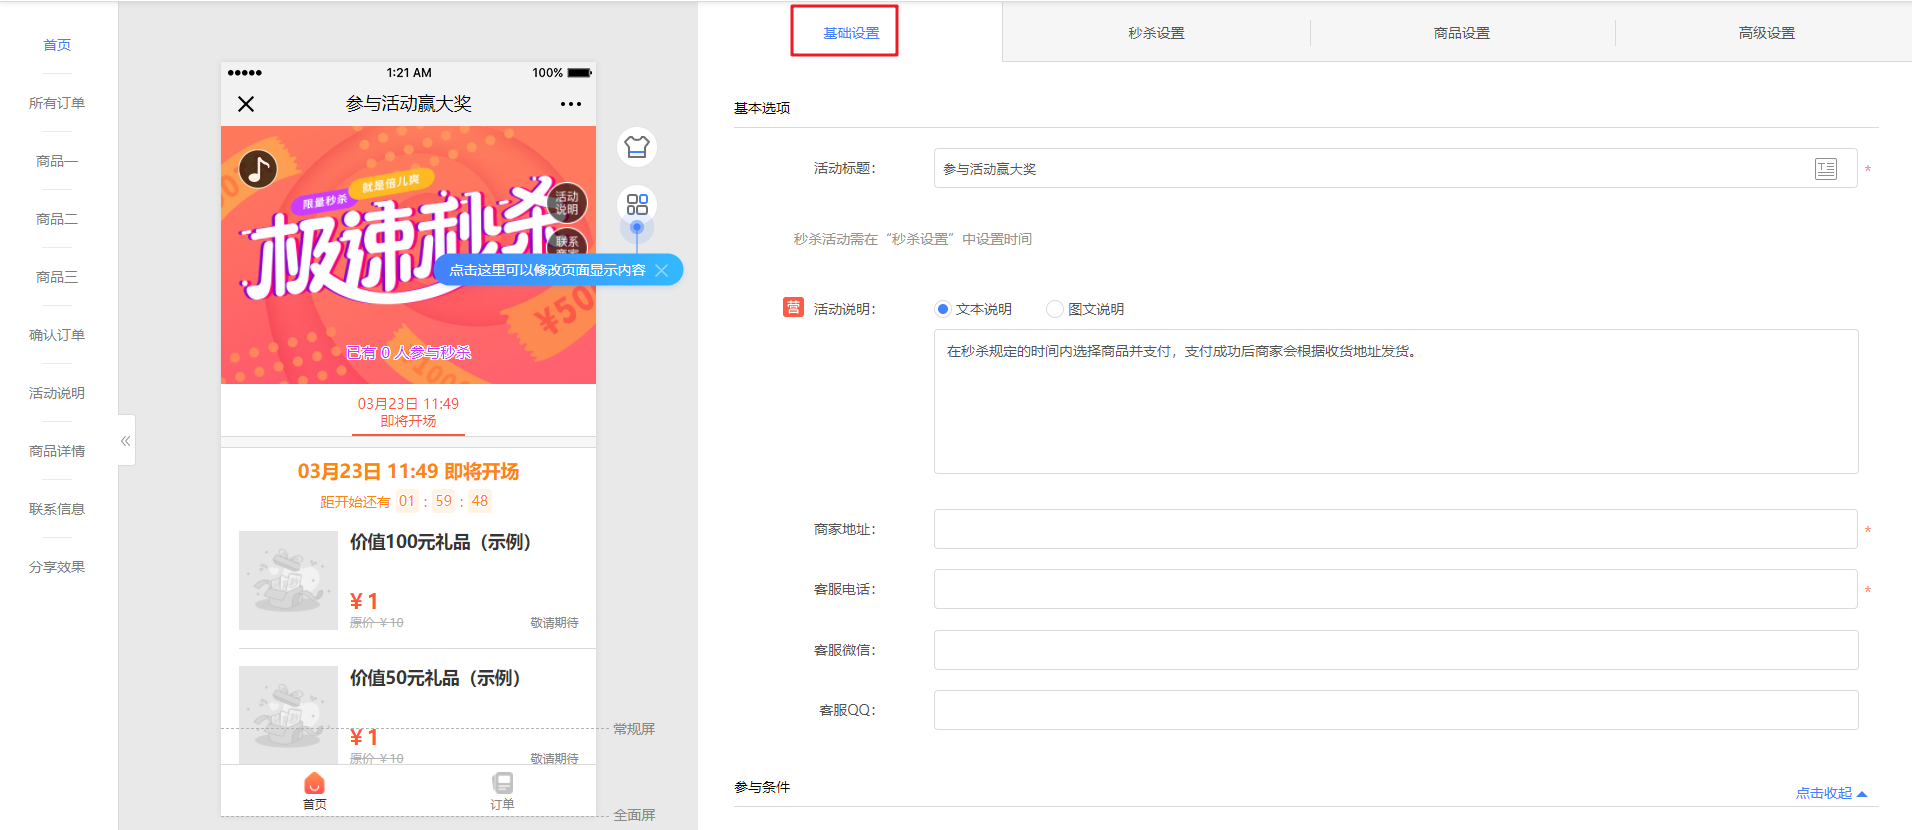Image resolution: width=1912 pixels, height=830 pixels.
Task: Open 分享效果 in the left sidebar
Action: (57, 567)
